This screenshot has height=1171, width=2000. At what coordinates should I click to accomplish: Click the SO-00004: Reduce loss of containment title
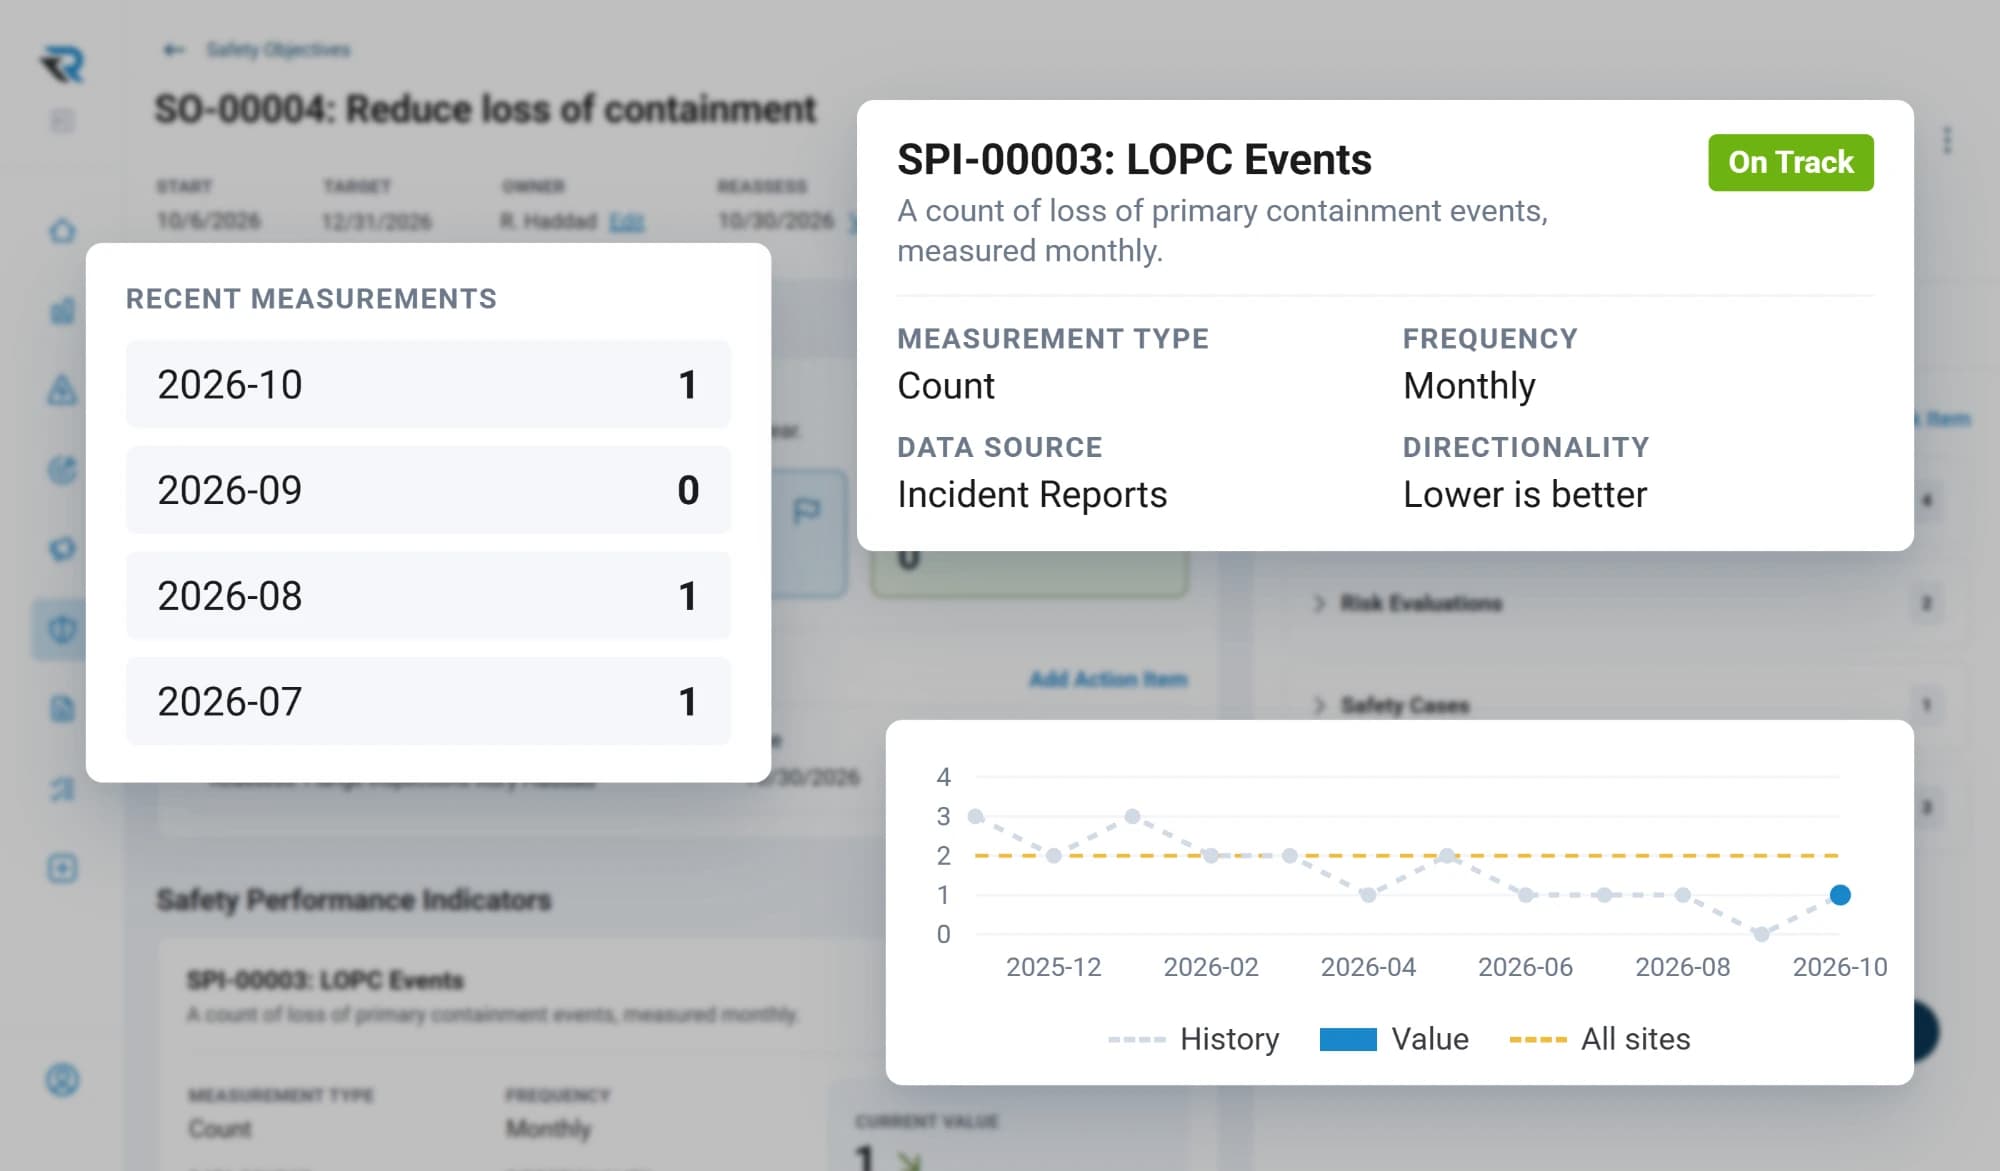tap(485, 109)
